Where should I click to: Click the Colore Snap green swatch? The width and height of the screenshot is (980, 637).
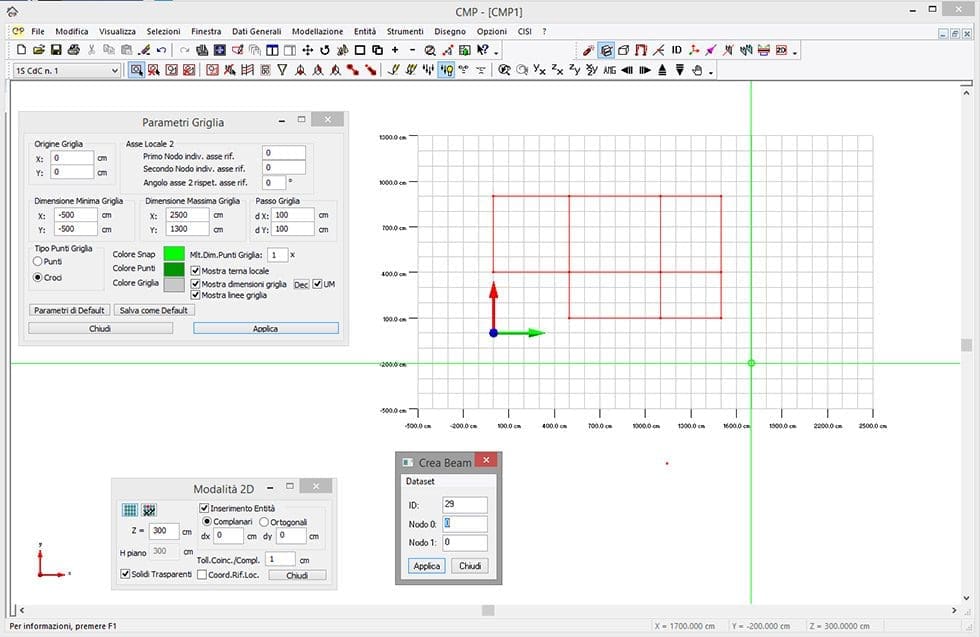coord(174,254)
